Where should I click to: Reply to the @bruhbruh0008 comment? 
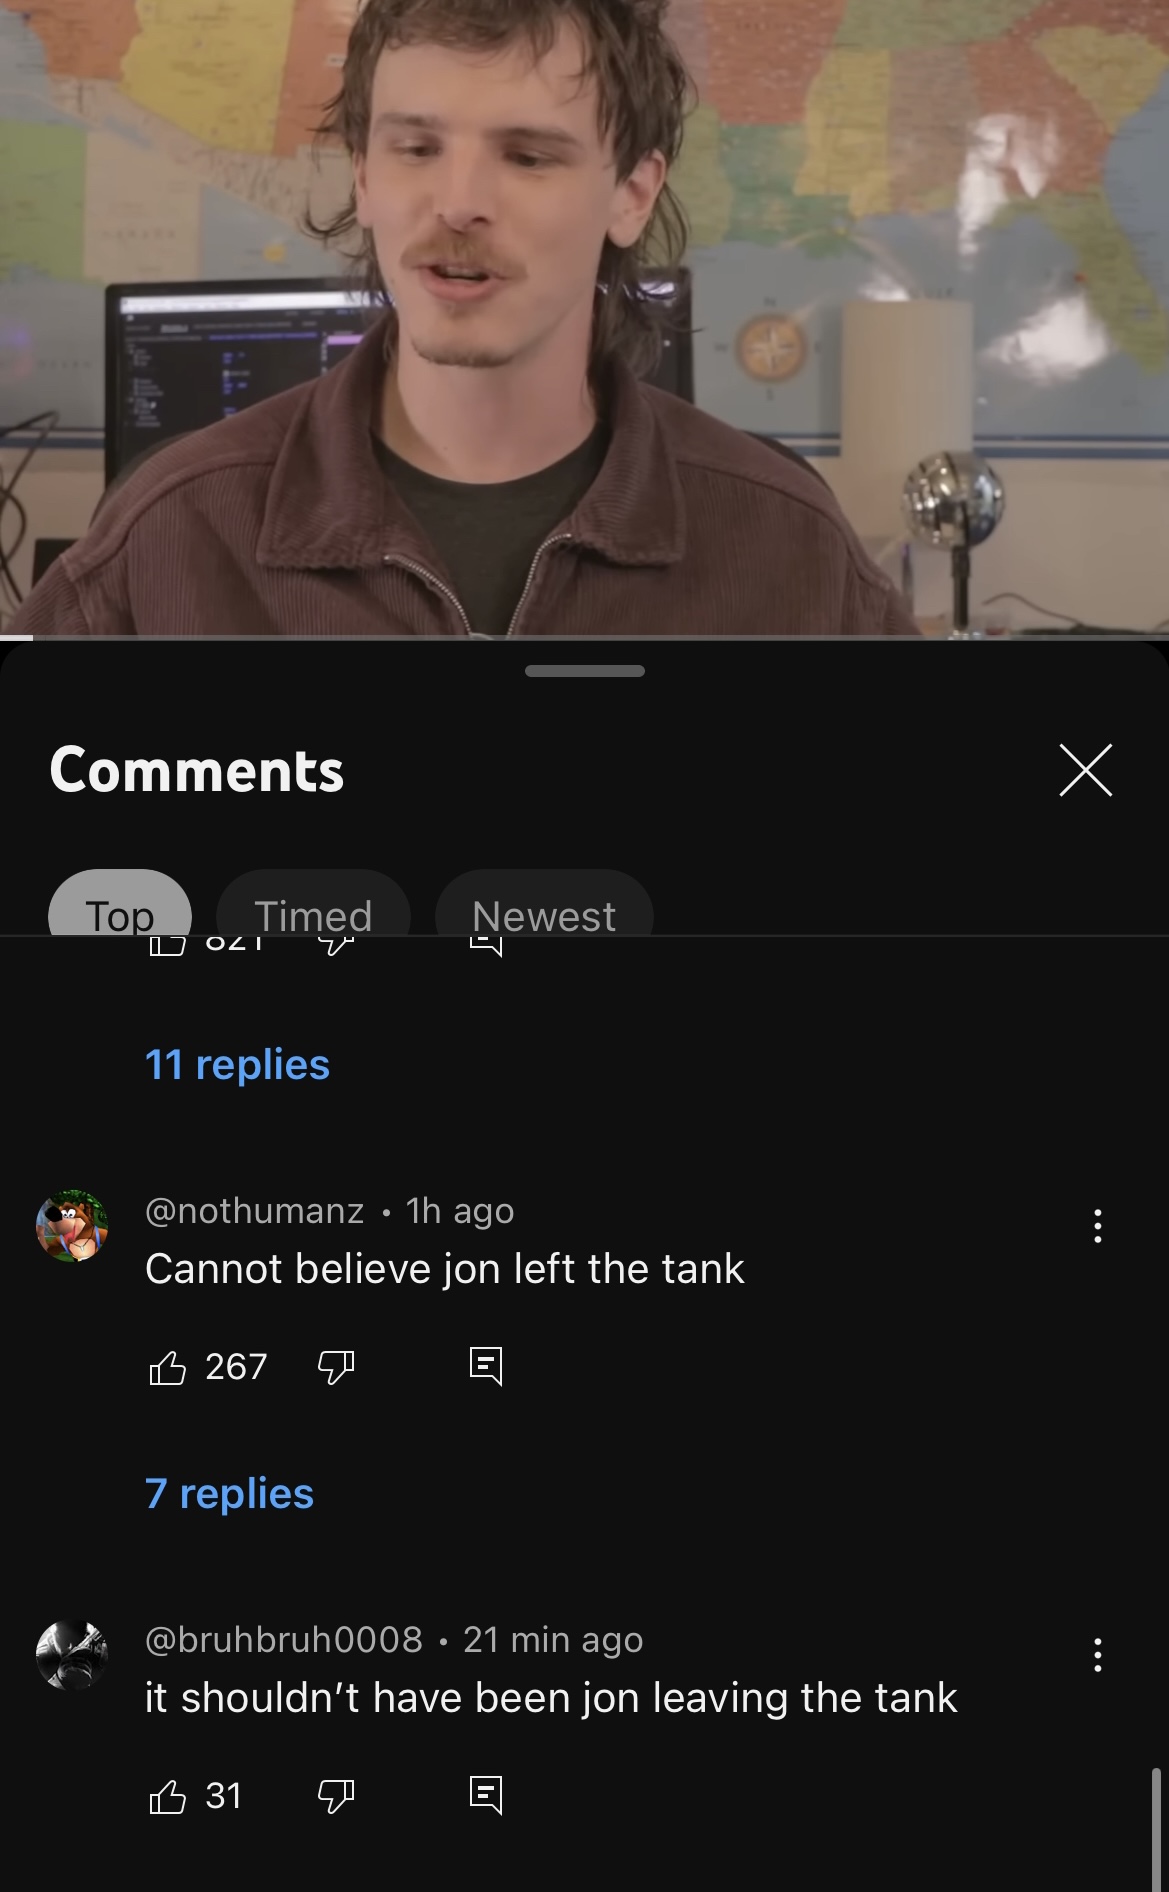click(x=486, y=1795)
